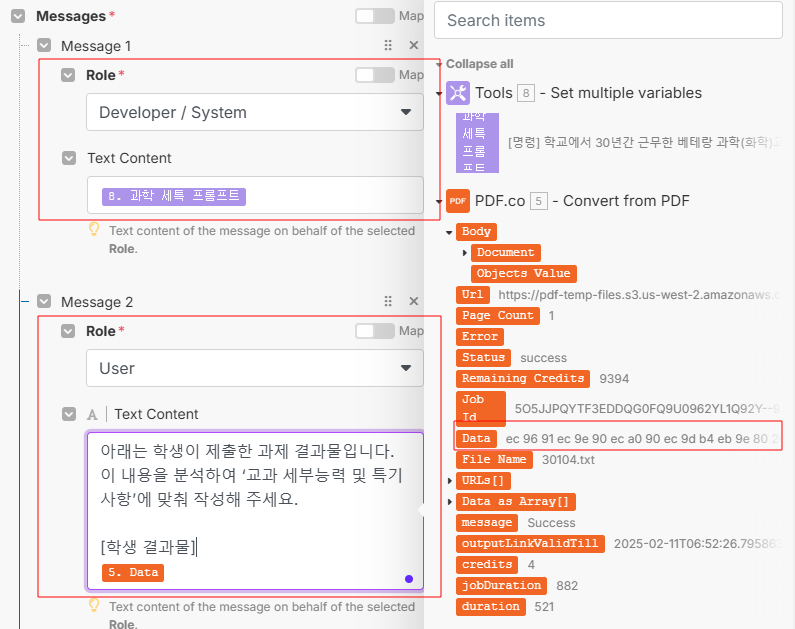This screenshot has width=795, height=629.
Task: Open the Developer / System role dropdown
Action: tap(255, 112)
